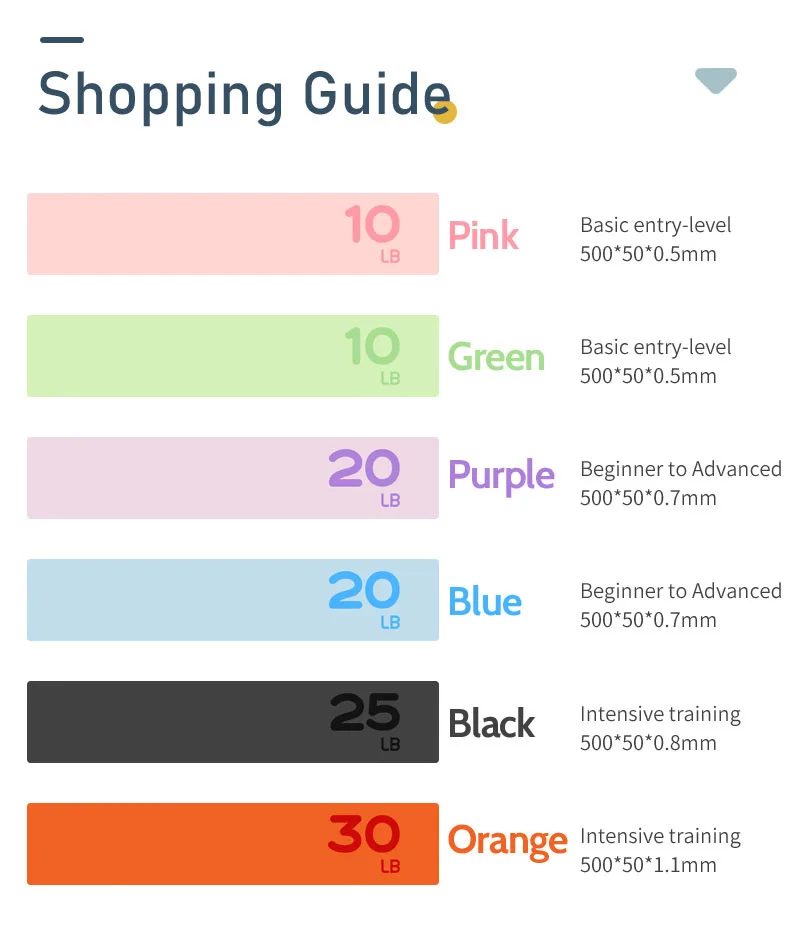The width and height of the screenshot is (790, 931).
Task: Pick the black 25 LB band swatch
Action: point(232,722)
